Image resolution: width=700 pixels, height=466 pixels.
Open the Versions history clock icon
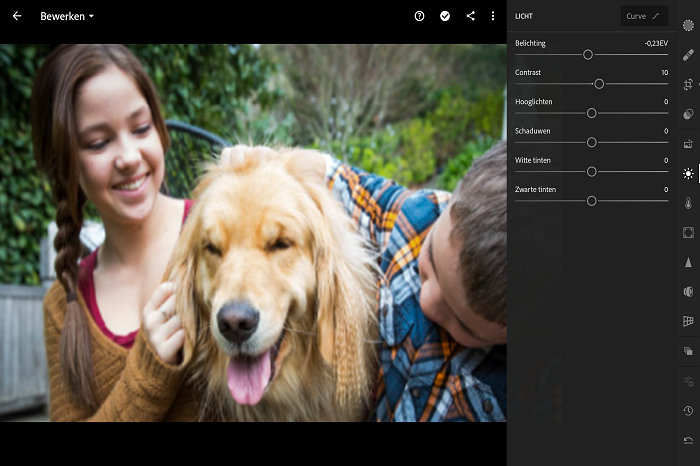pyautogui.click(x=688, y=411)
